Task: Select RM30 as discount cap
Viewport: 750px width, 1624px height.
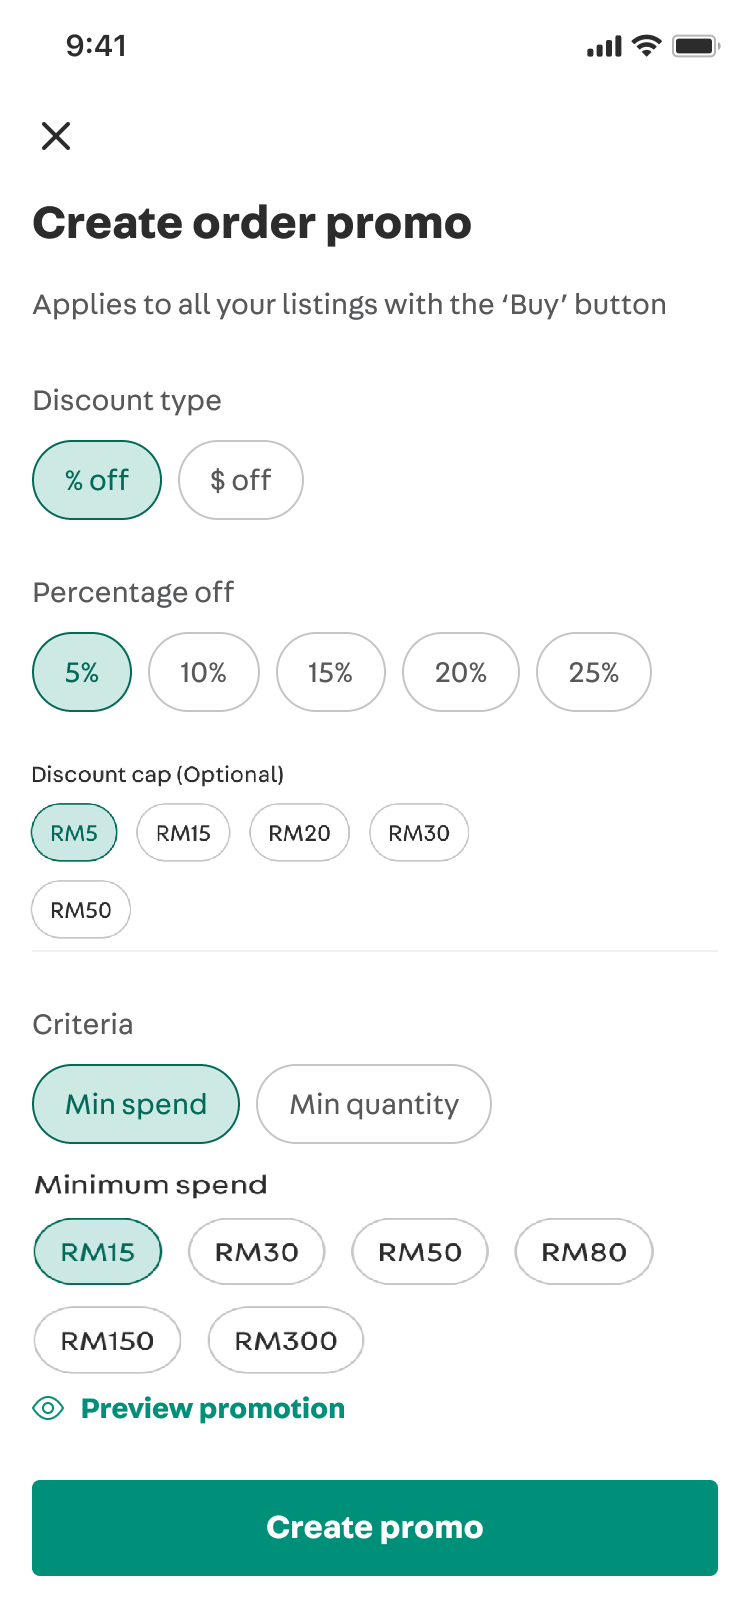Action: click(x=419, y=833)
